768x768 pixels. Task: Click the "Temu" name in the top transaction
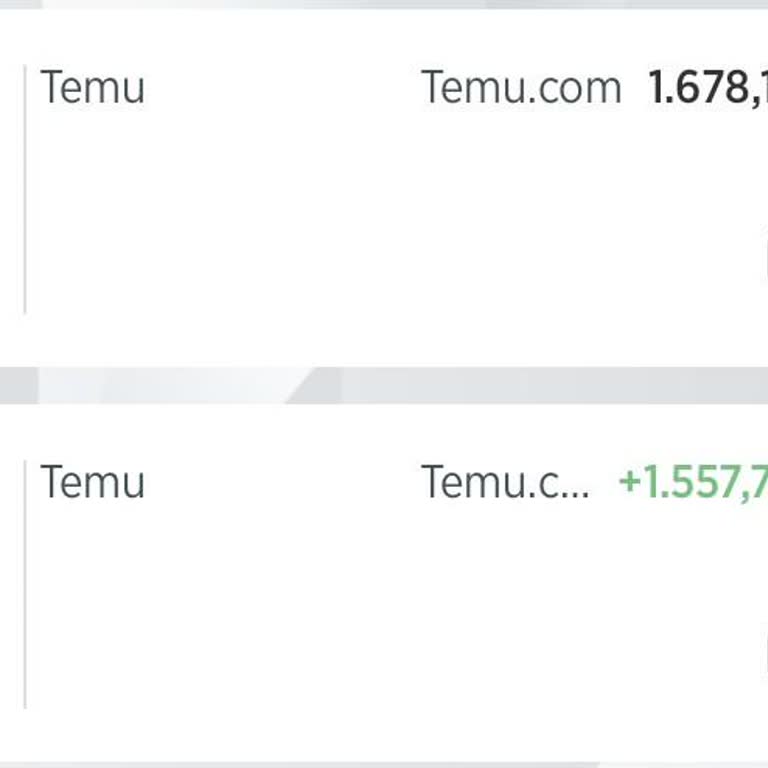pos(92,88)
